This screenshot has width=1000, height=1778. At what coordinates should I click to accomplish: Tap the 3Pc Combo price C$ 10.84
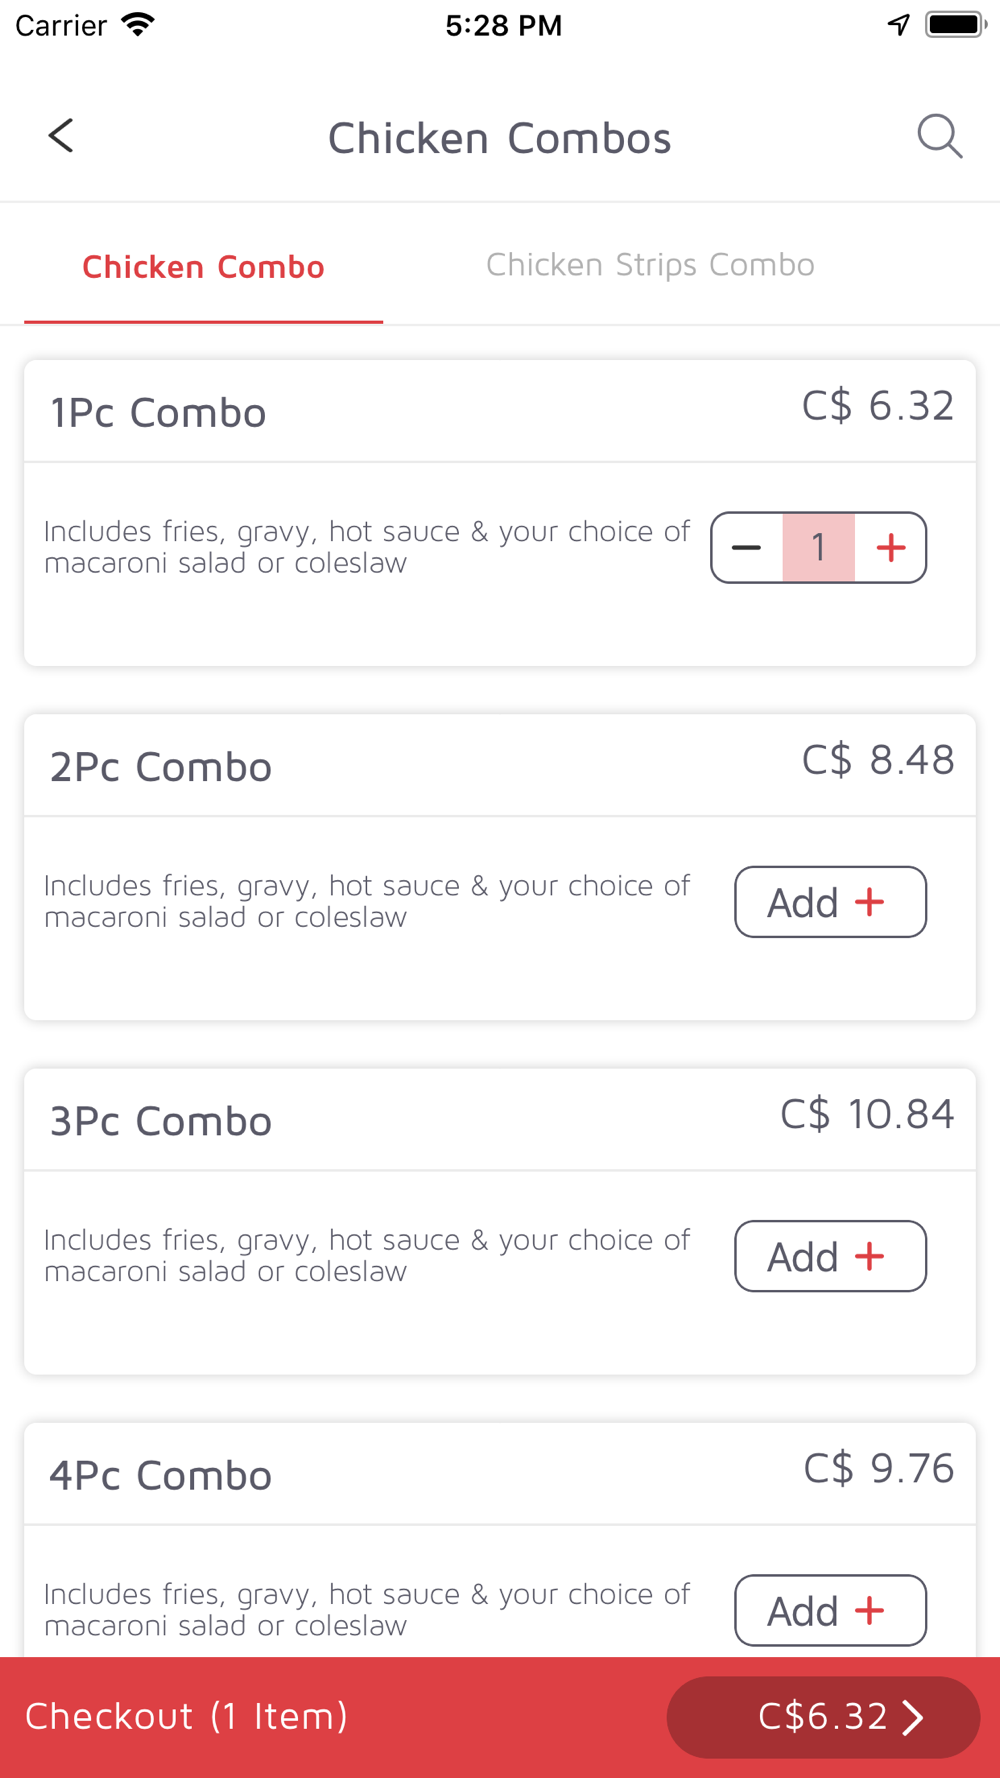coord(867,1114)
